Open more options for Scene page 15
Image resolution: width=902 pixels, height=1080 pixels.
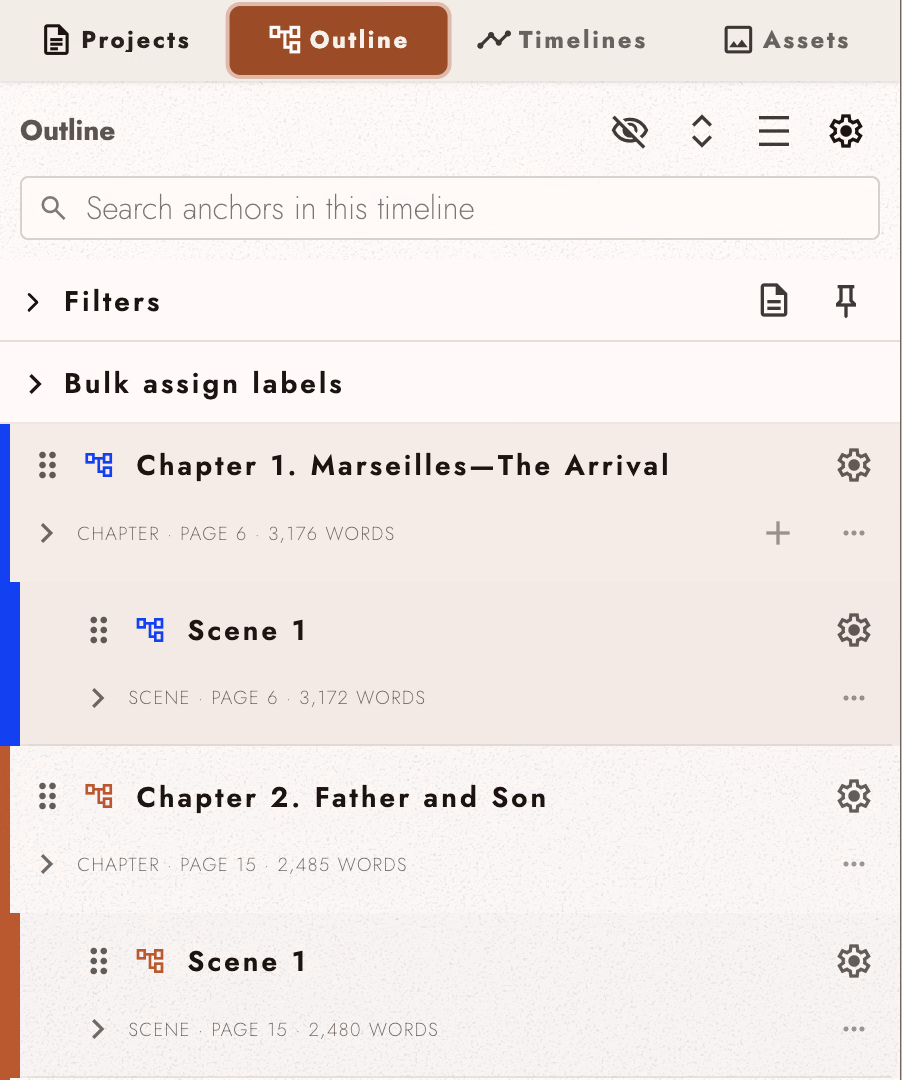[x=854, y=1029]
